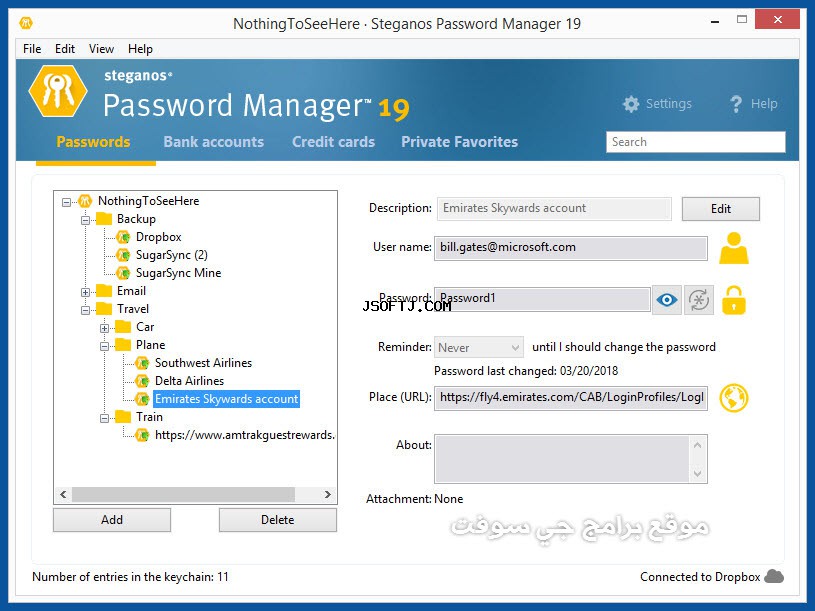Expand the Car folder node
Screen dimensions: 815x611
click(104, 328)
